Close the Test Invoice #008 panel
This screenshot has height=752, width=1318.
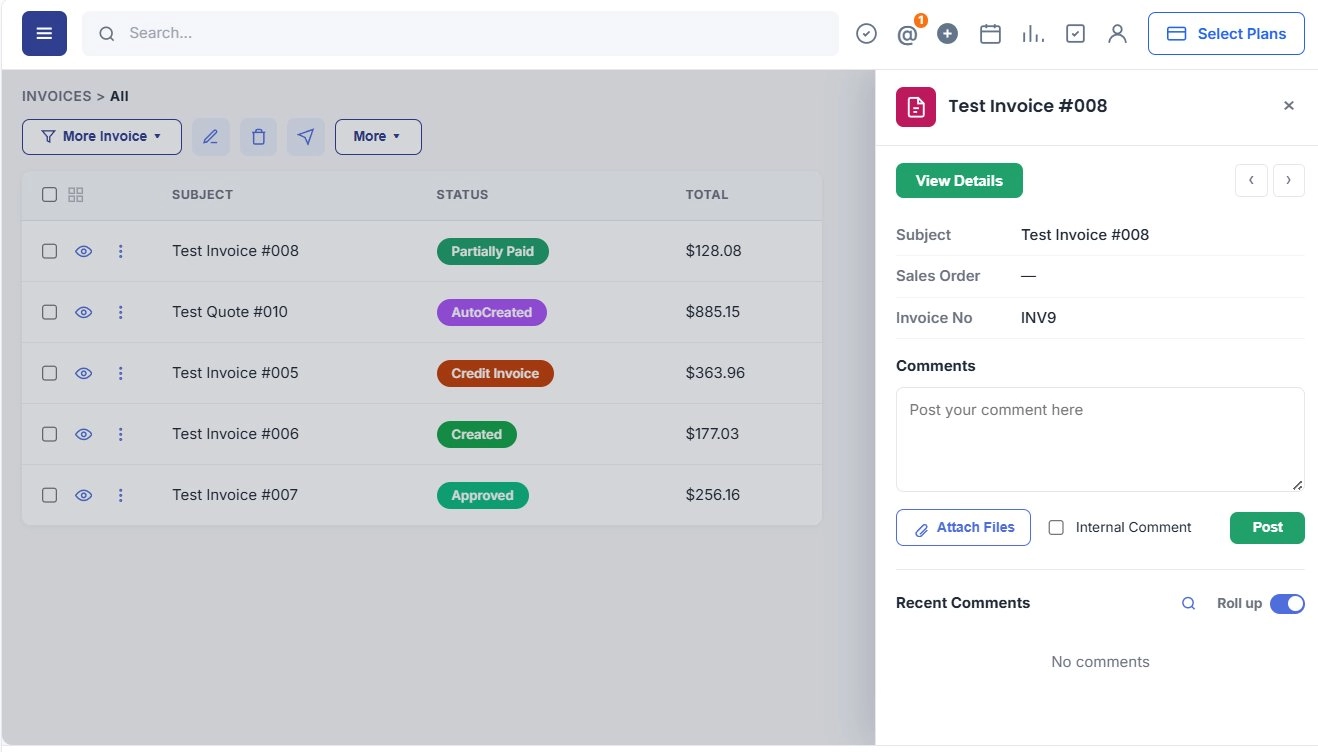tap(1289, 106)
